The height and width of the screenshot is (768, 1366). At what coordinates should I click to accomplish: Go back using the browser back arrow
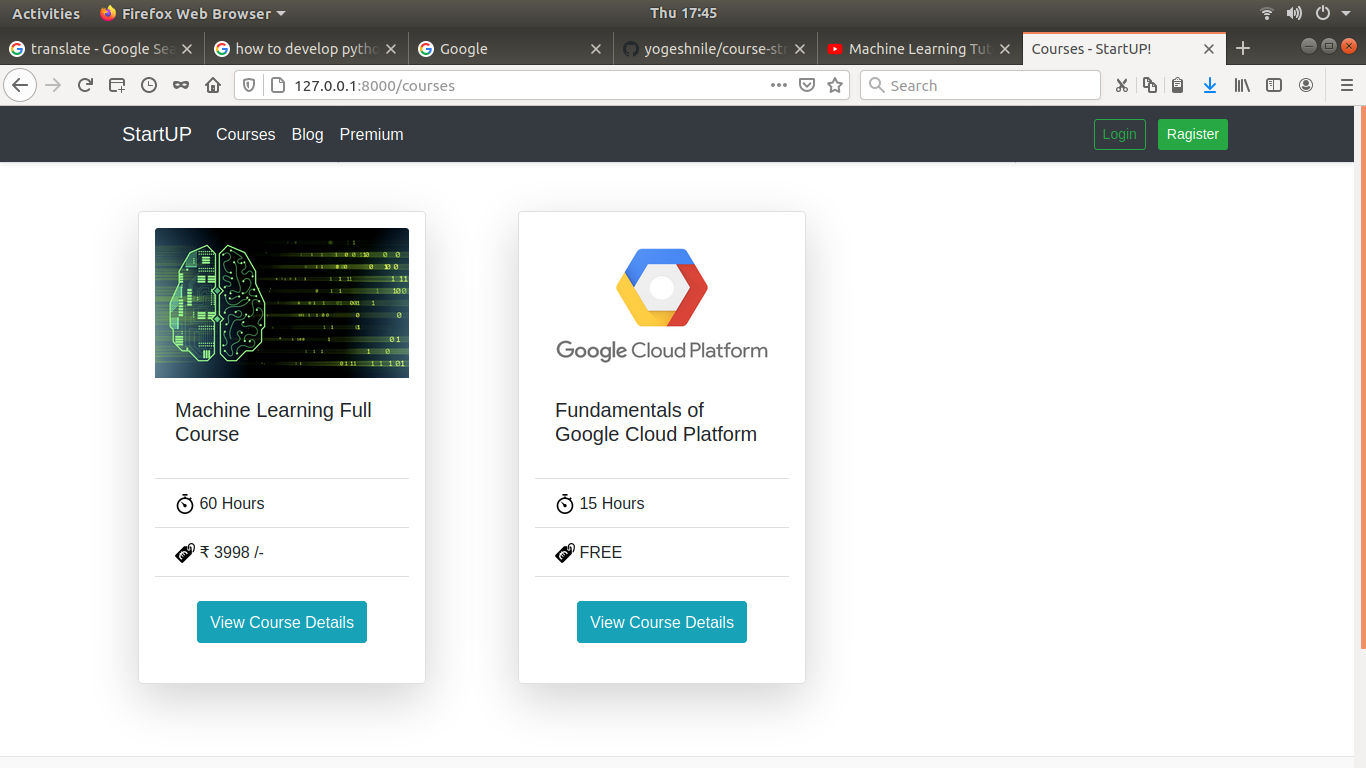20,85
